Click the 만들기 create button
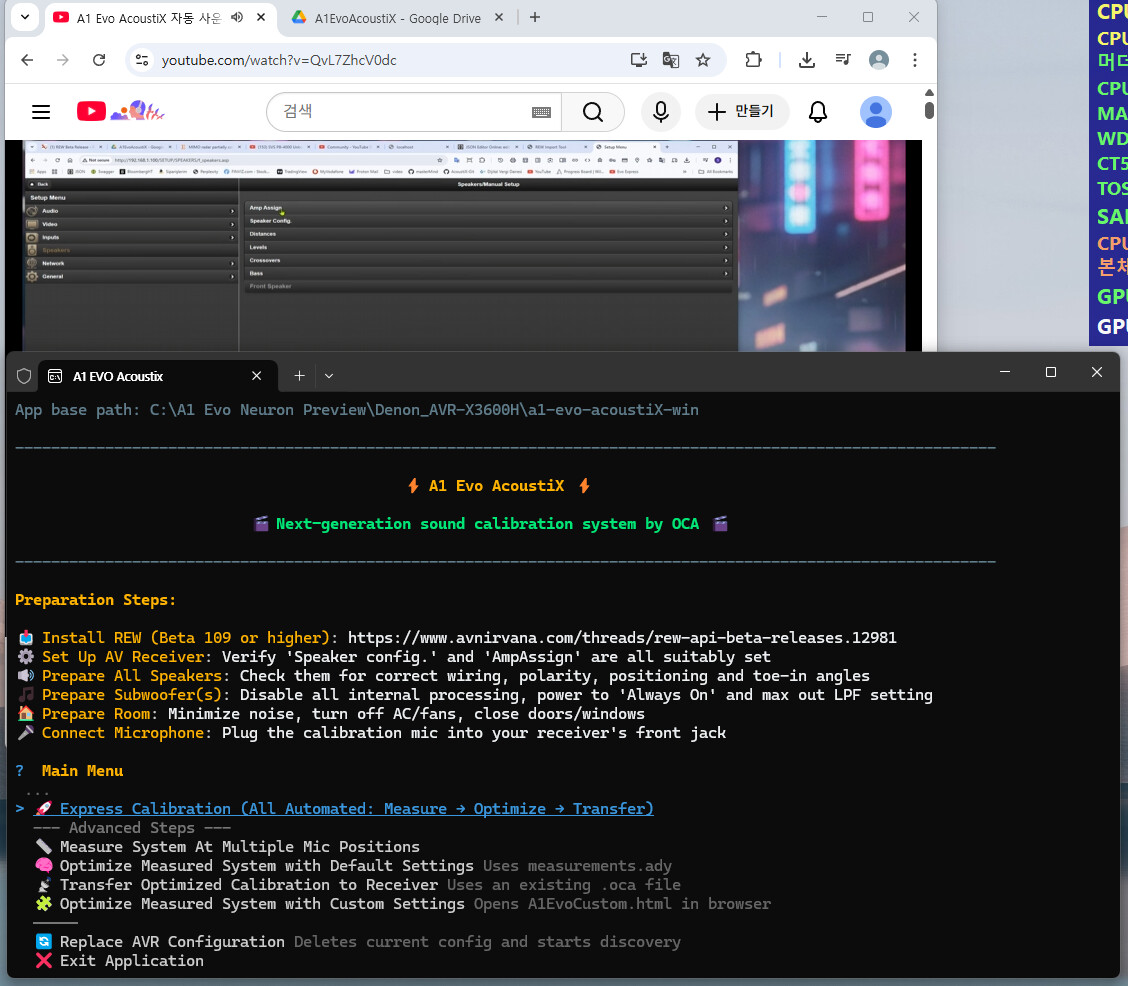This screenshot has width=1128, height=986. (742, 112)
